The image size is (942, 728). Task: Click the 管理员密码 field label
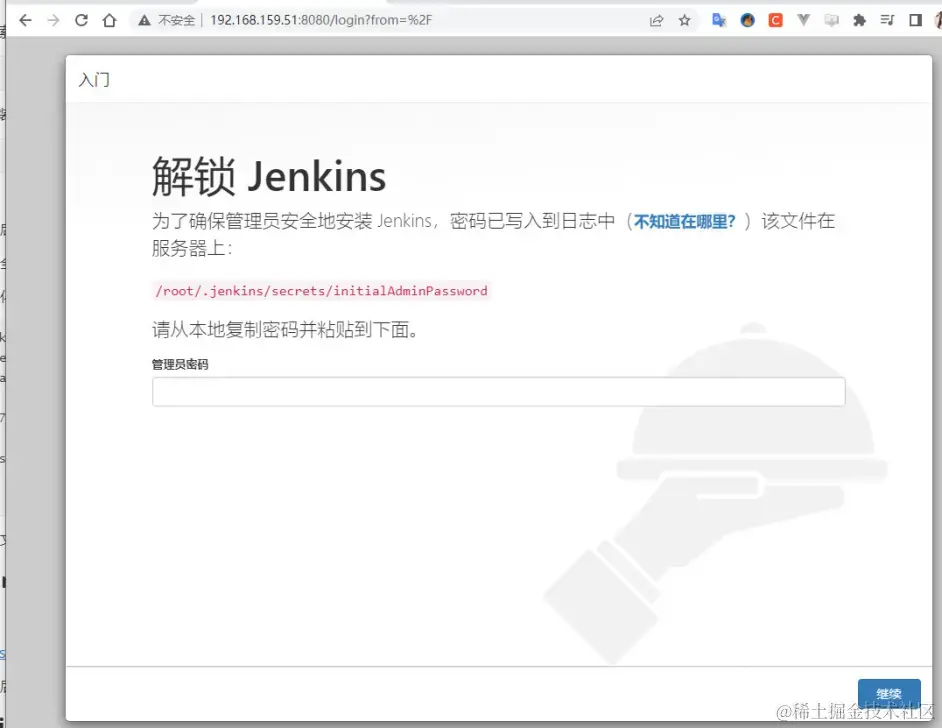(x=180, y=365)
